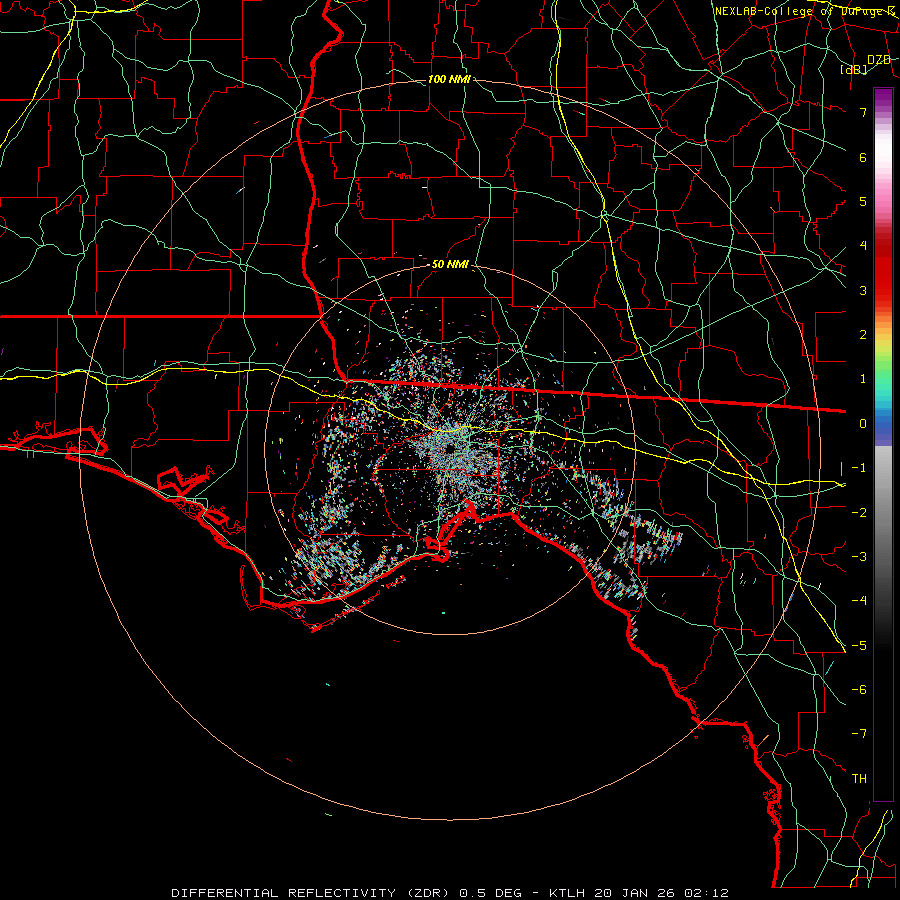The width and height of the screenshot is (900, 900).
Task: Click the DZR product label
Action: (x=879, y=60)
